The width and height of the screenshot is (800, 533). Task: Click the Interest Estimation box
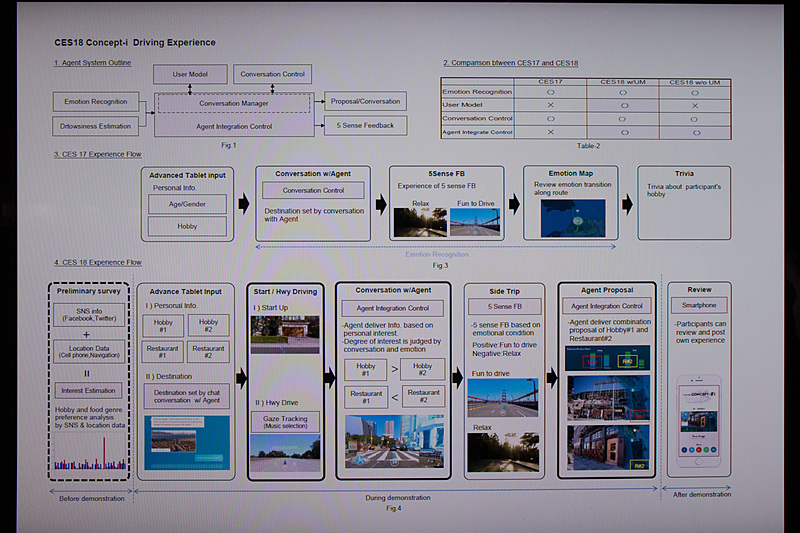tap(88, 391)
